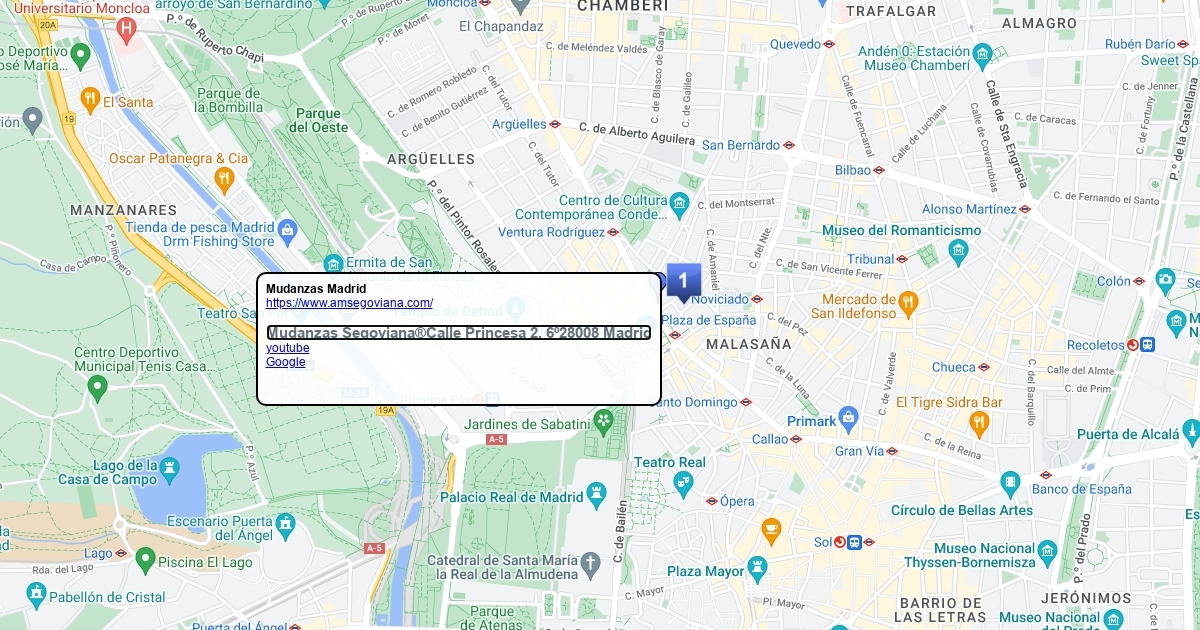Select the Ópera metro icon
The image size is (1200, 630).
712,501
